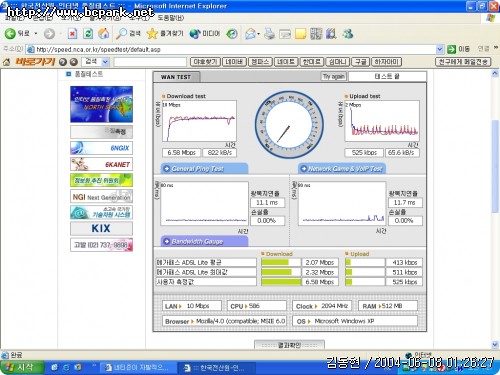
Task: Click the Try again button
Action: pyautogui.click(x=333, y=77)
